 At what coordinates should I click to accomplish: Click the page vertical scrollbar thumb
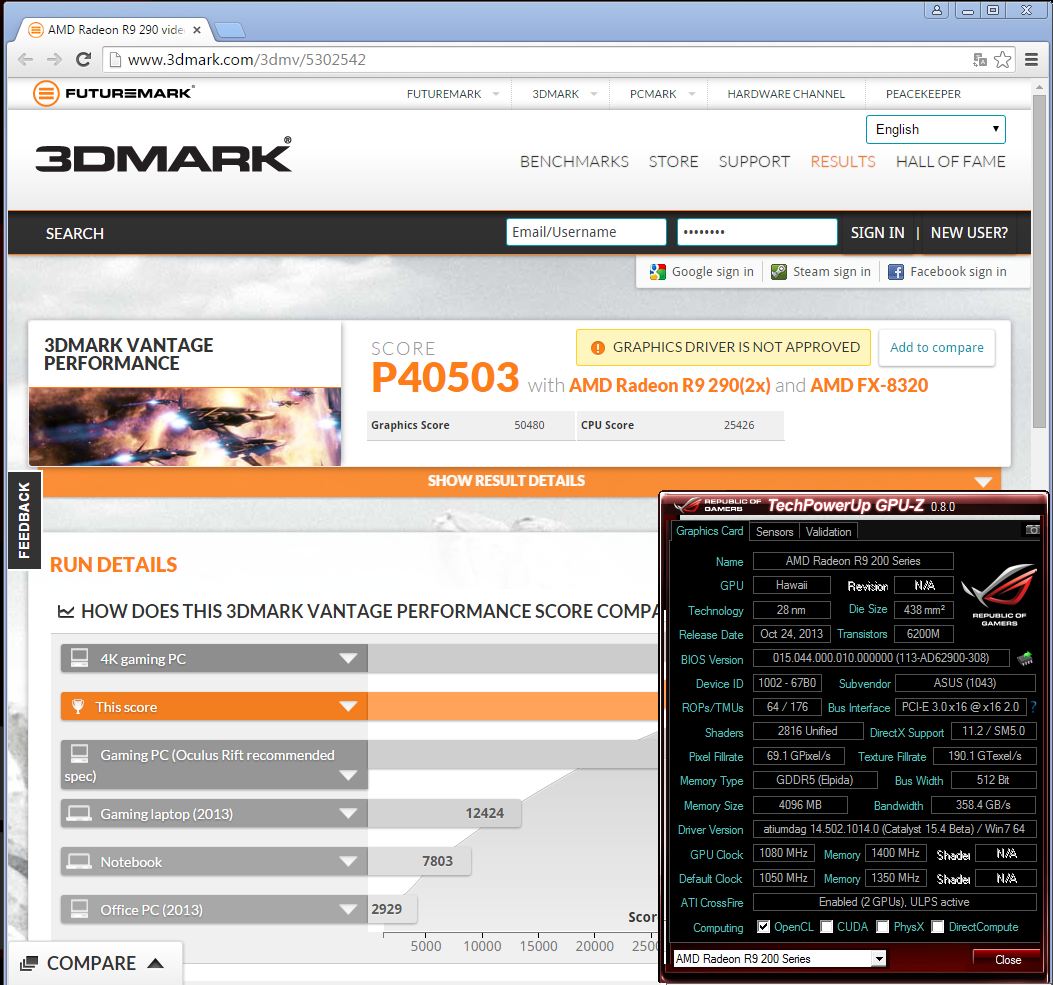(1039, 261)
